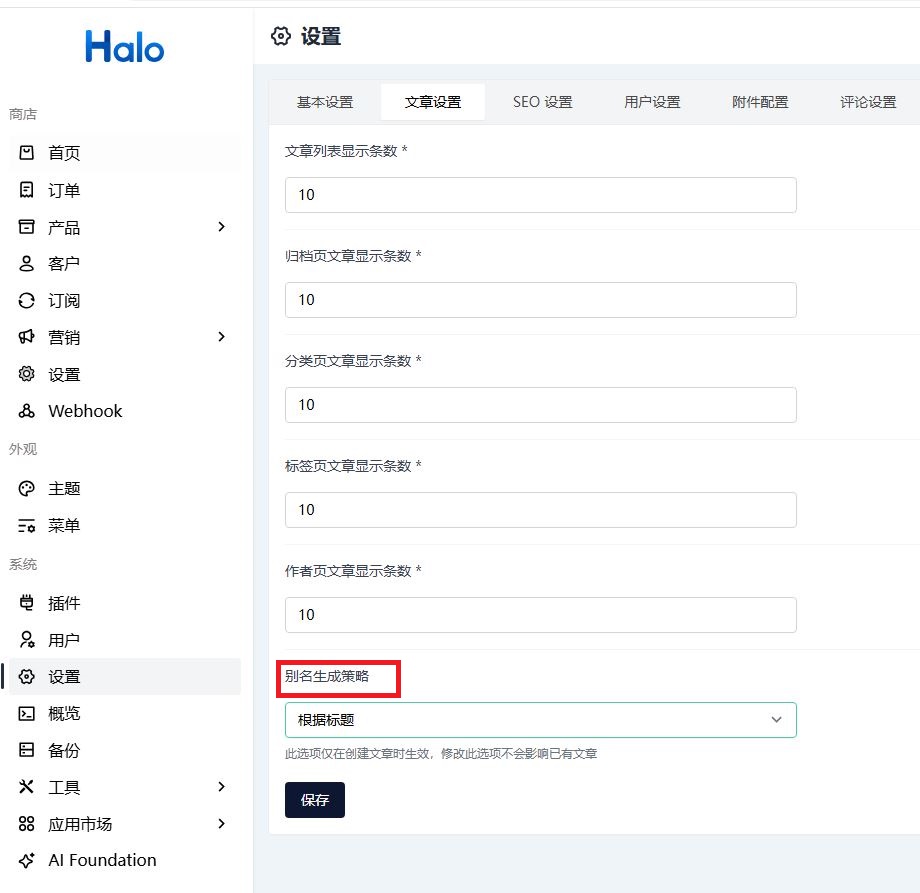The image size is (920, 893).
Task: Click the 菜单 list-settings icon
Action: [x=26, y=526]
